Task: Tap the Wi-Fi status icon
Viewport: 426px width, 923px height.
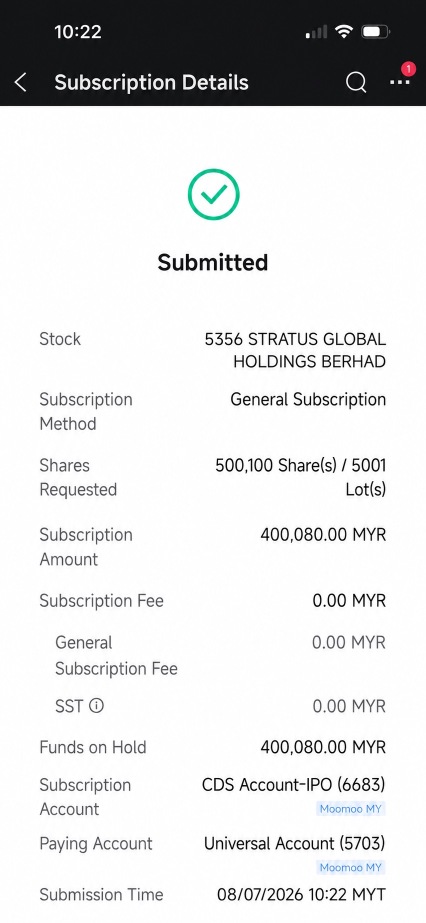Action: [343, 32]
